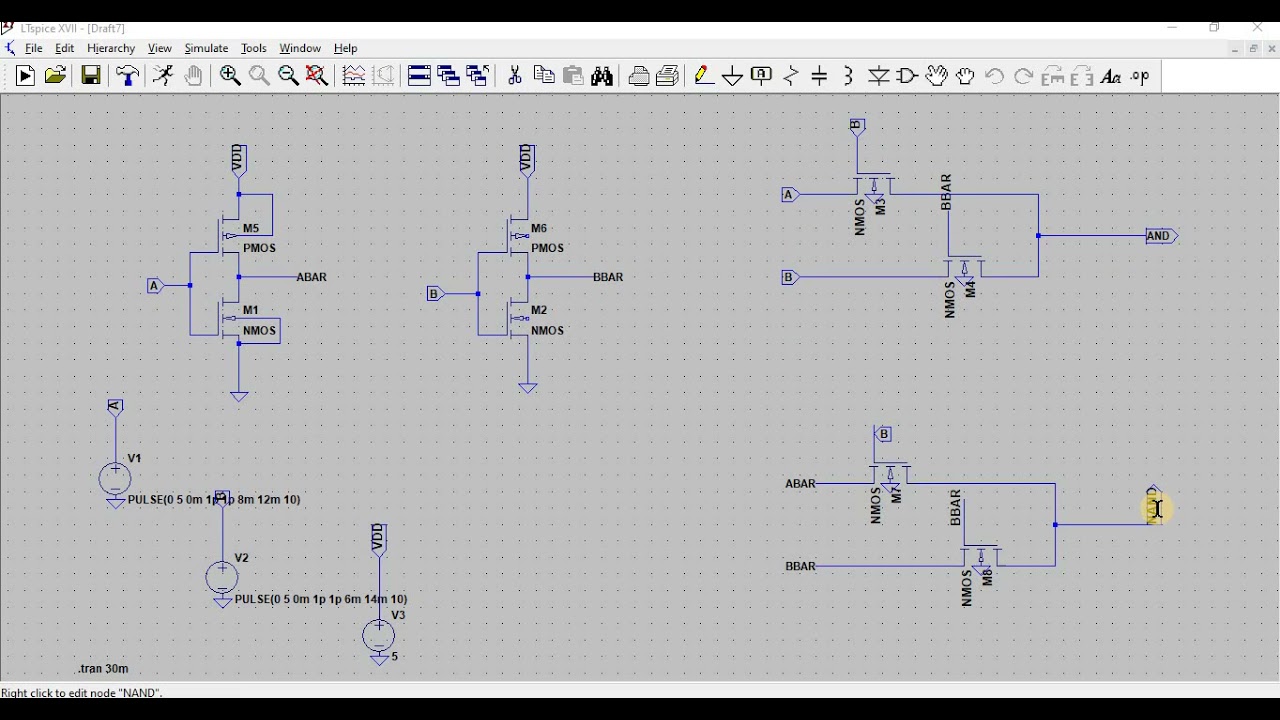Halt the simulation with the hand icon
Image resolution: width=1280 pixels, height=720 pixels.
pos(194,76)
